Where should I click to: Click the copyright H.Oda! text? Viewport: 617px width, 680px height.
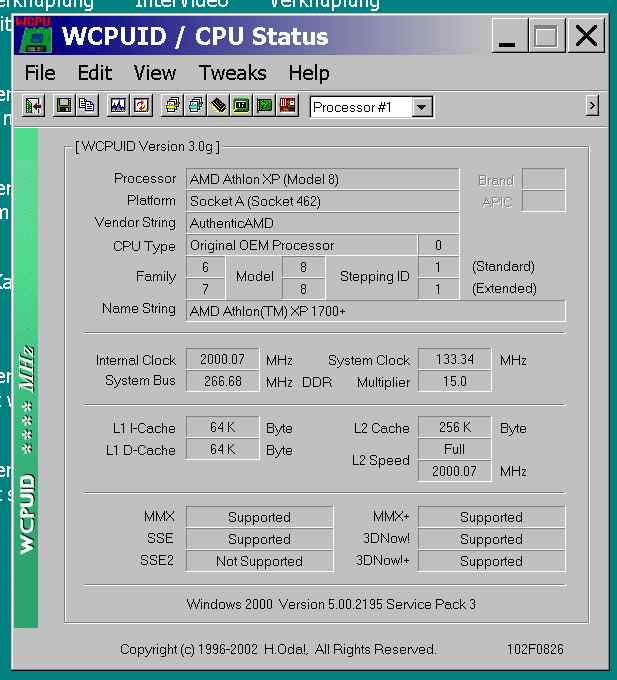(x=277, y=649)
